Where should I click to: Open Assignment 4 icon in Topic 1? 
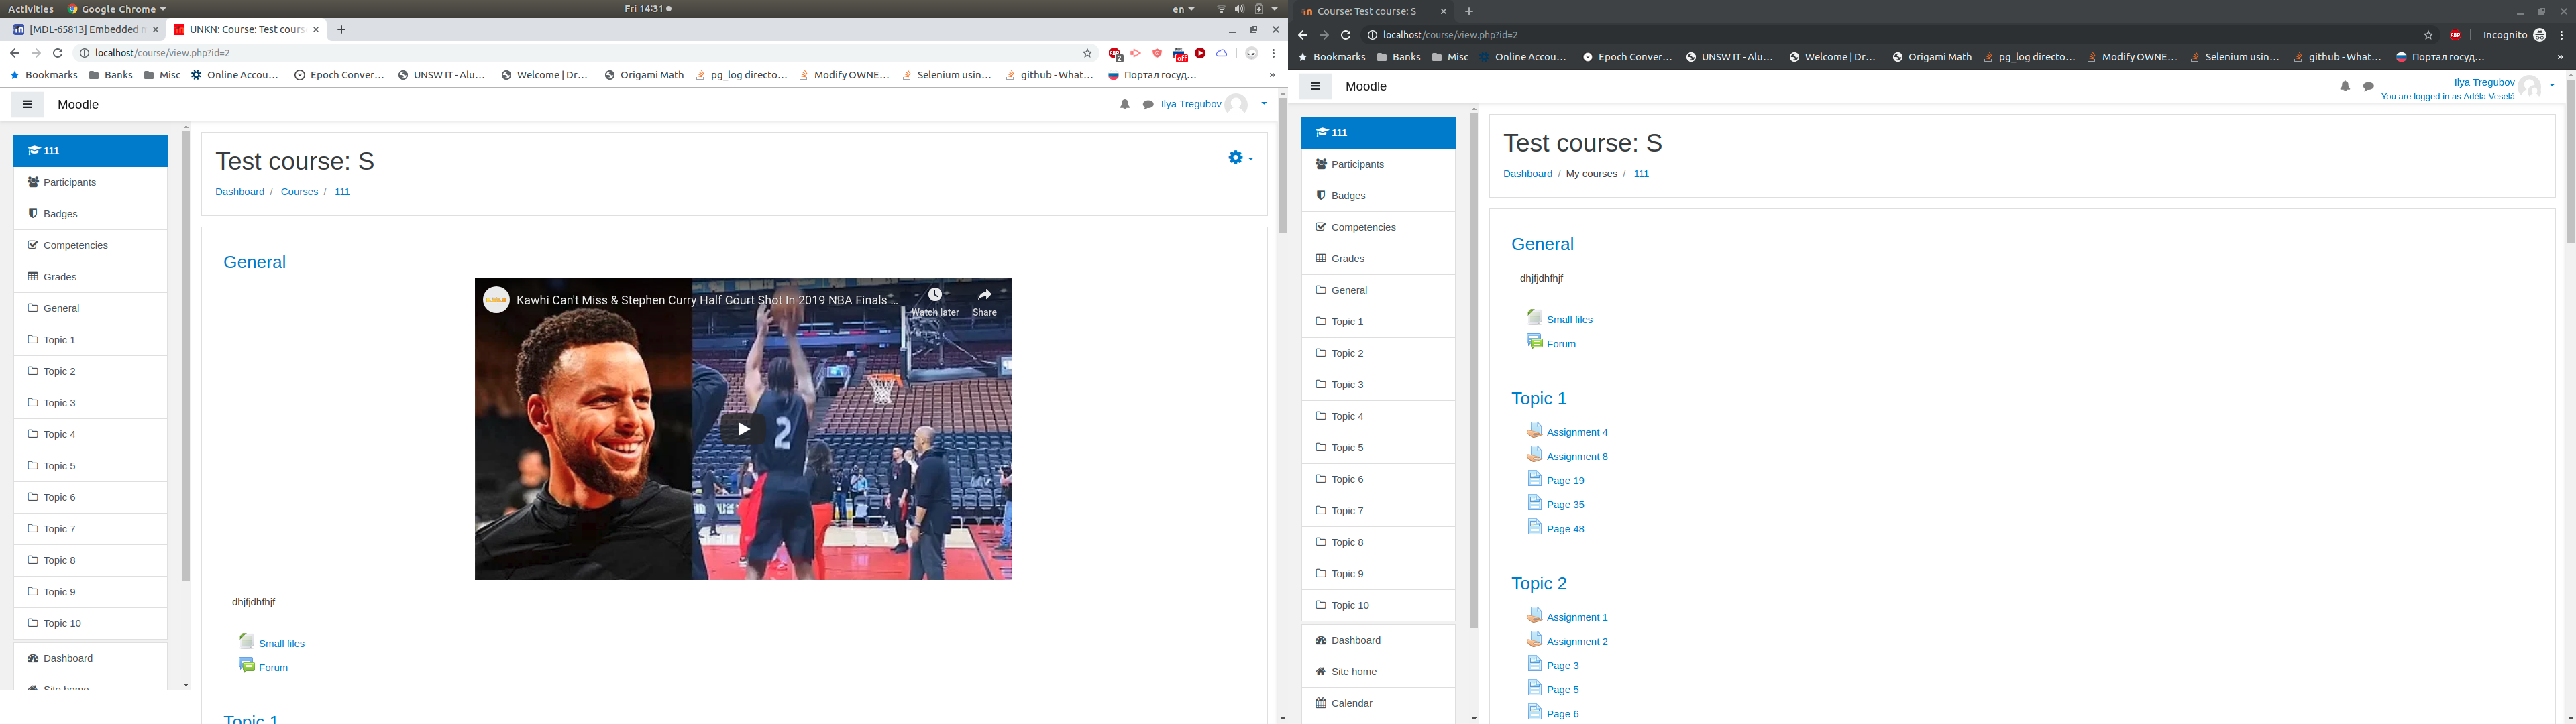click(1534, 430)
